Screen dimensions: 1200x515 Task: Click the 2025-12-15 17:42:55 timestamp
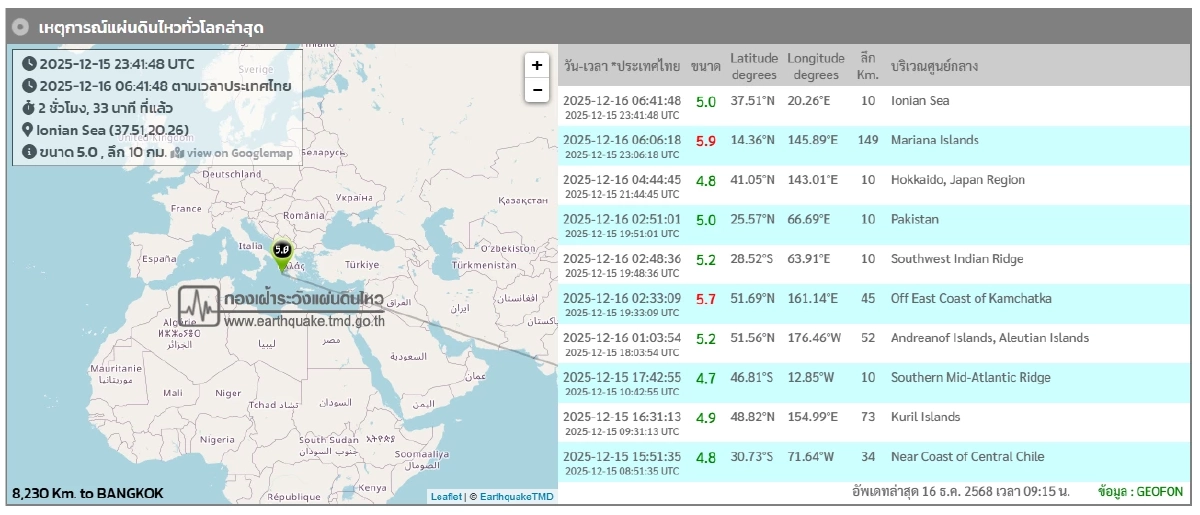click(622, 377)
